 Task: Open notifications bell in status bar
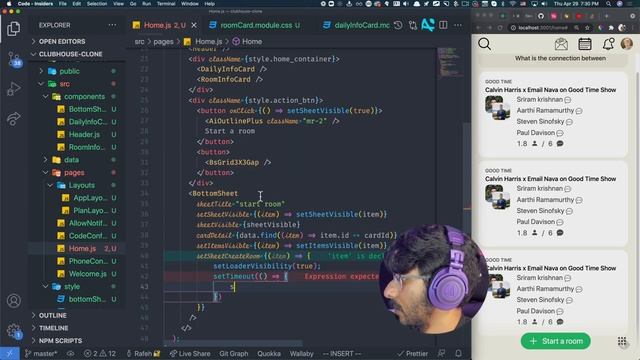[459, 354]
